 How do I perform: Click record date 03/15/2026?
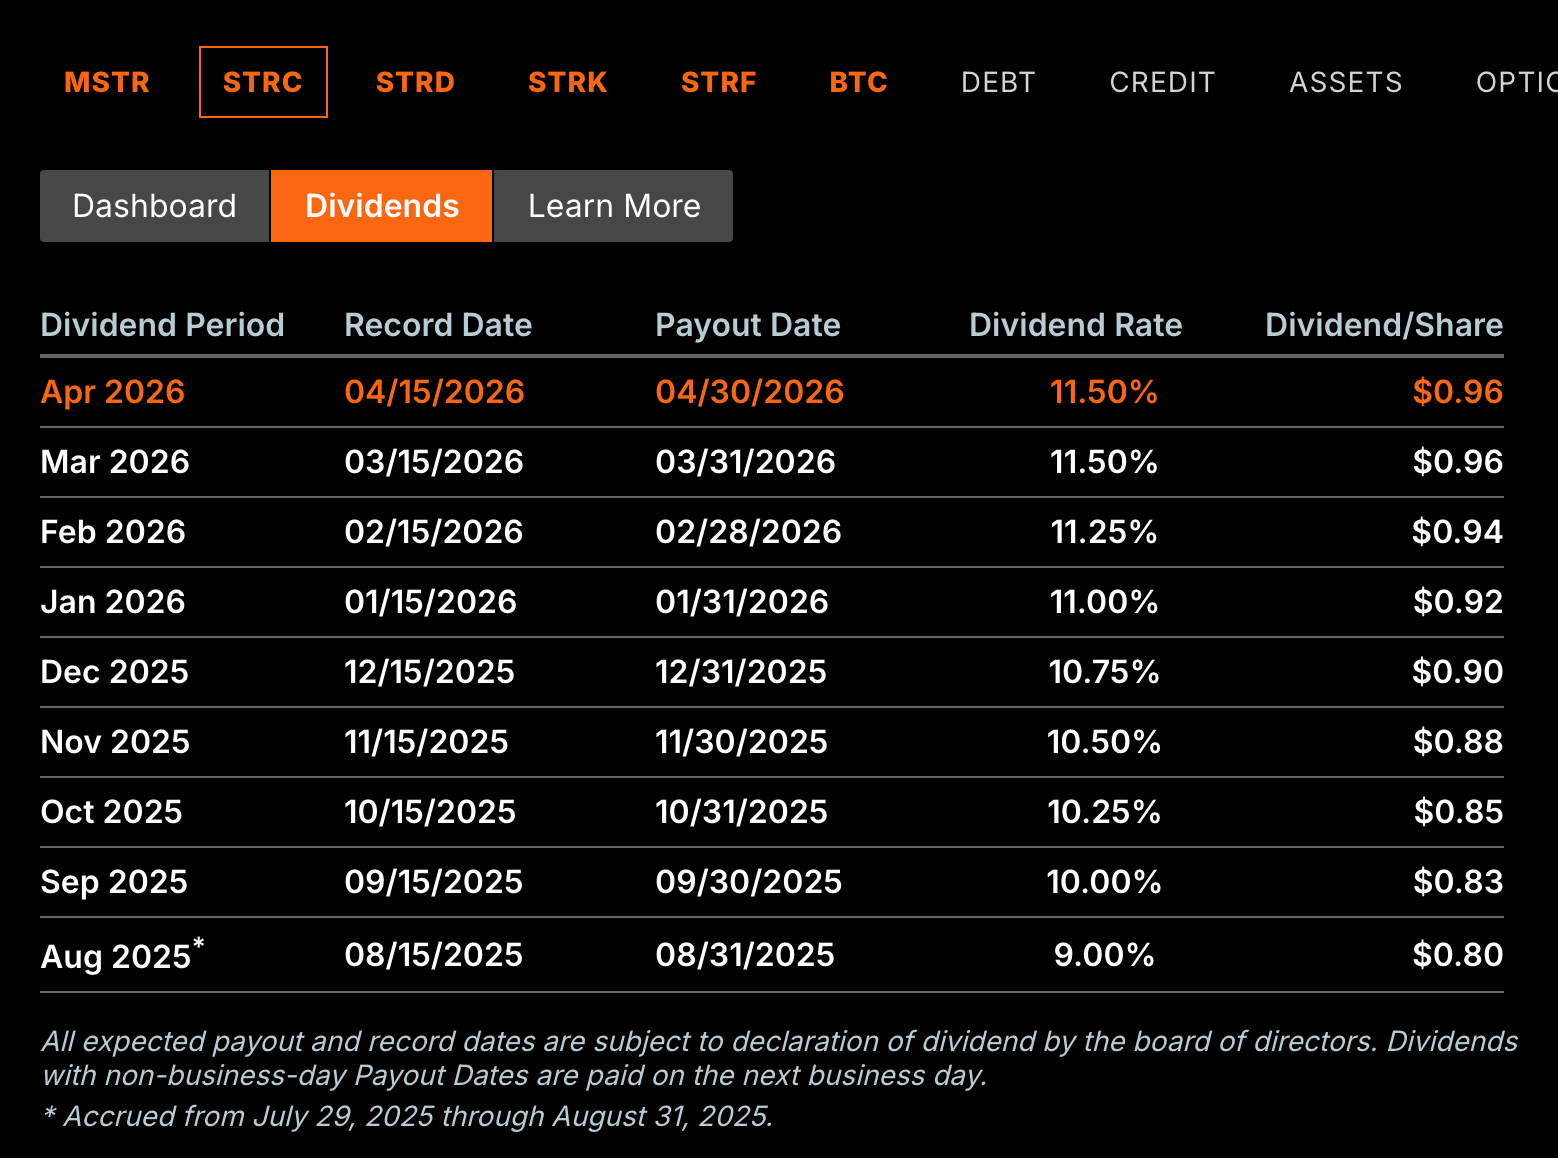point(434,462)
